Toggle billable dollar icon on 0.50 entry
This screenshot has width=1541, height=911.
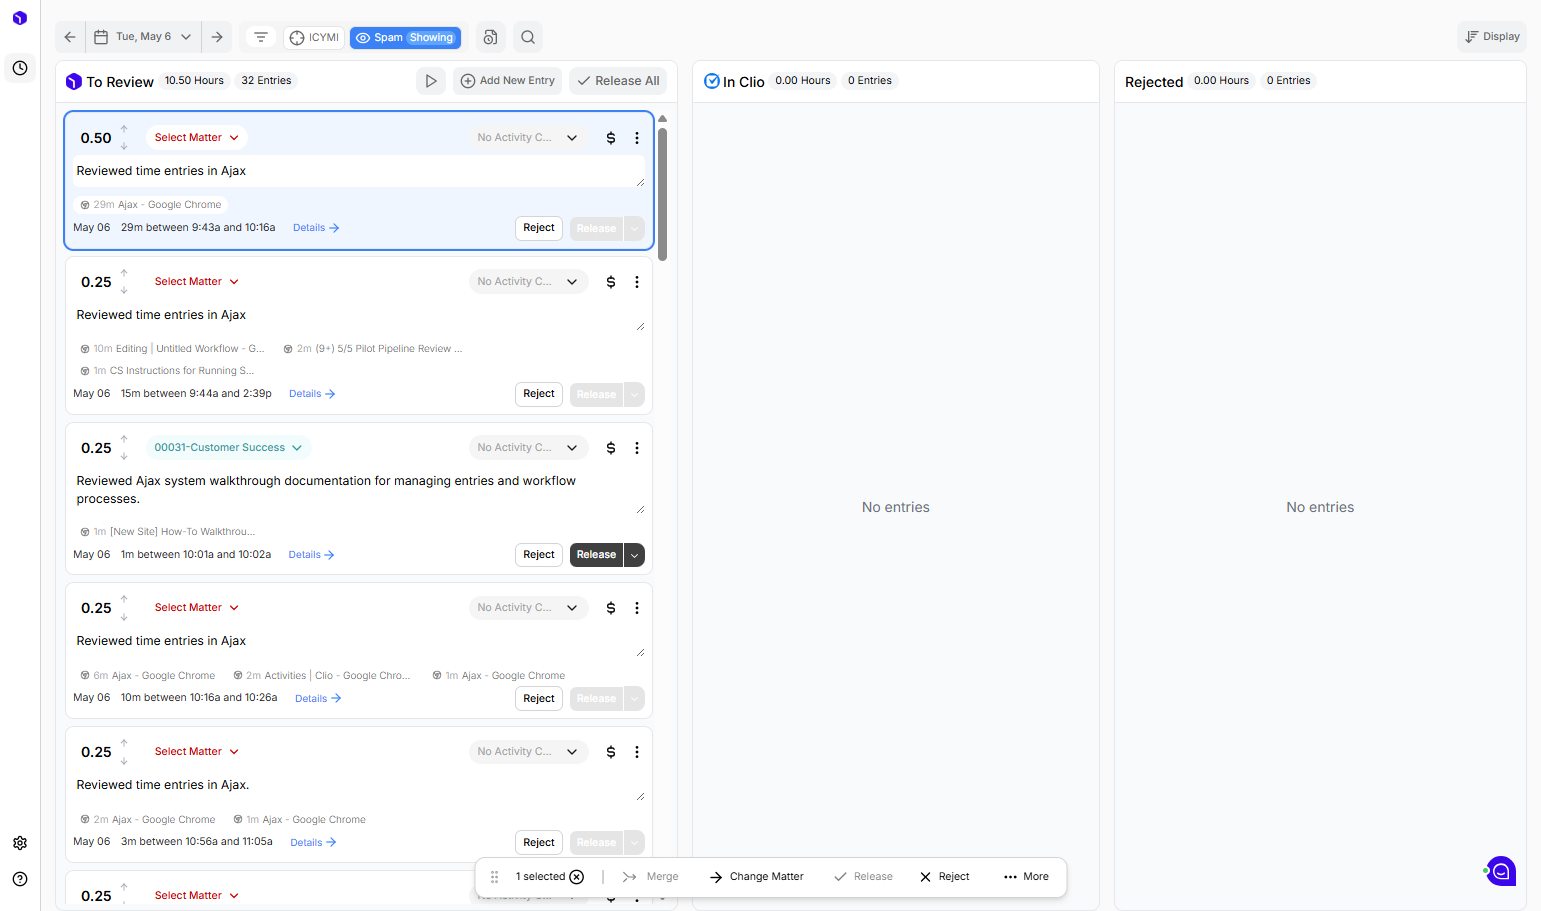[x=611, y=138]
